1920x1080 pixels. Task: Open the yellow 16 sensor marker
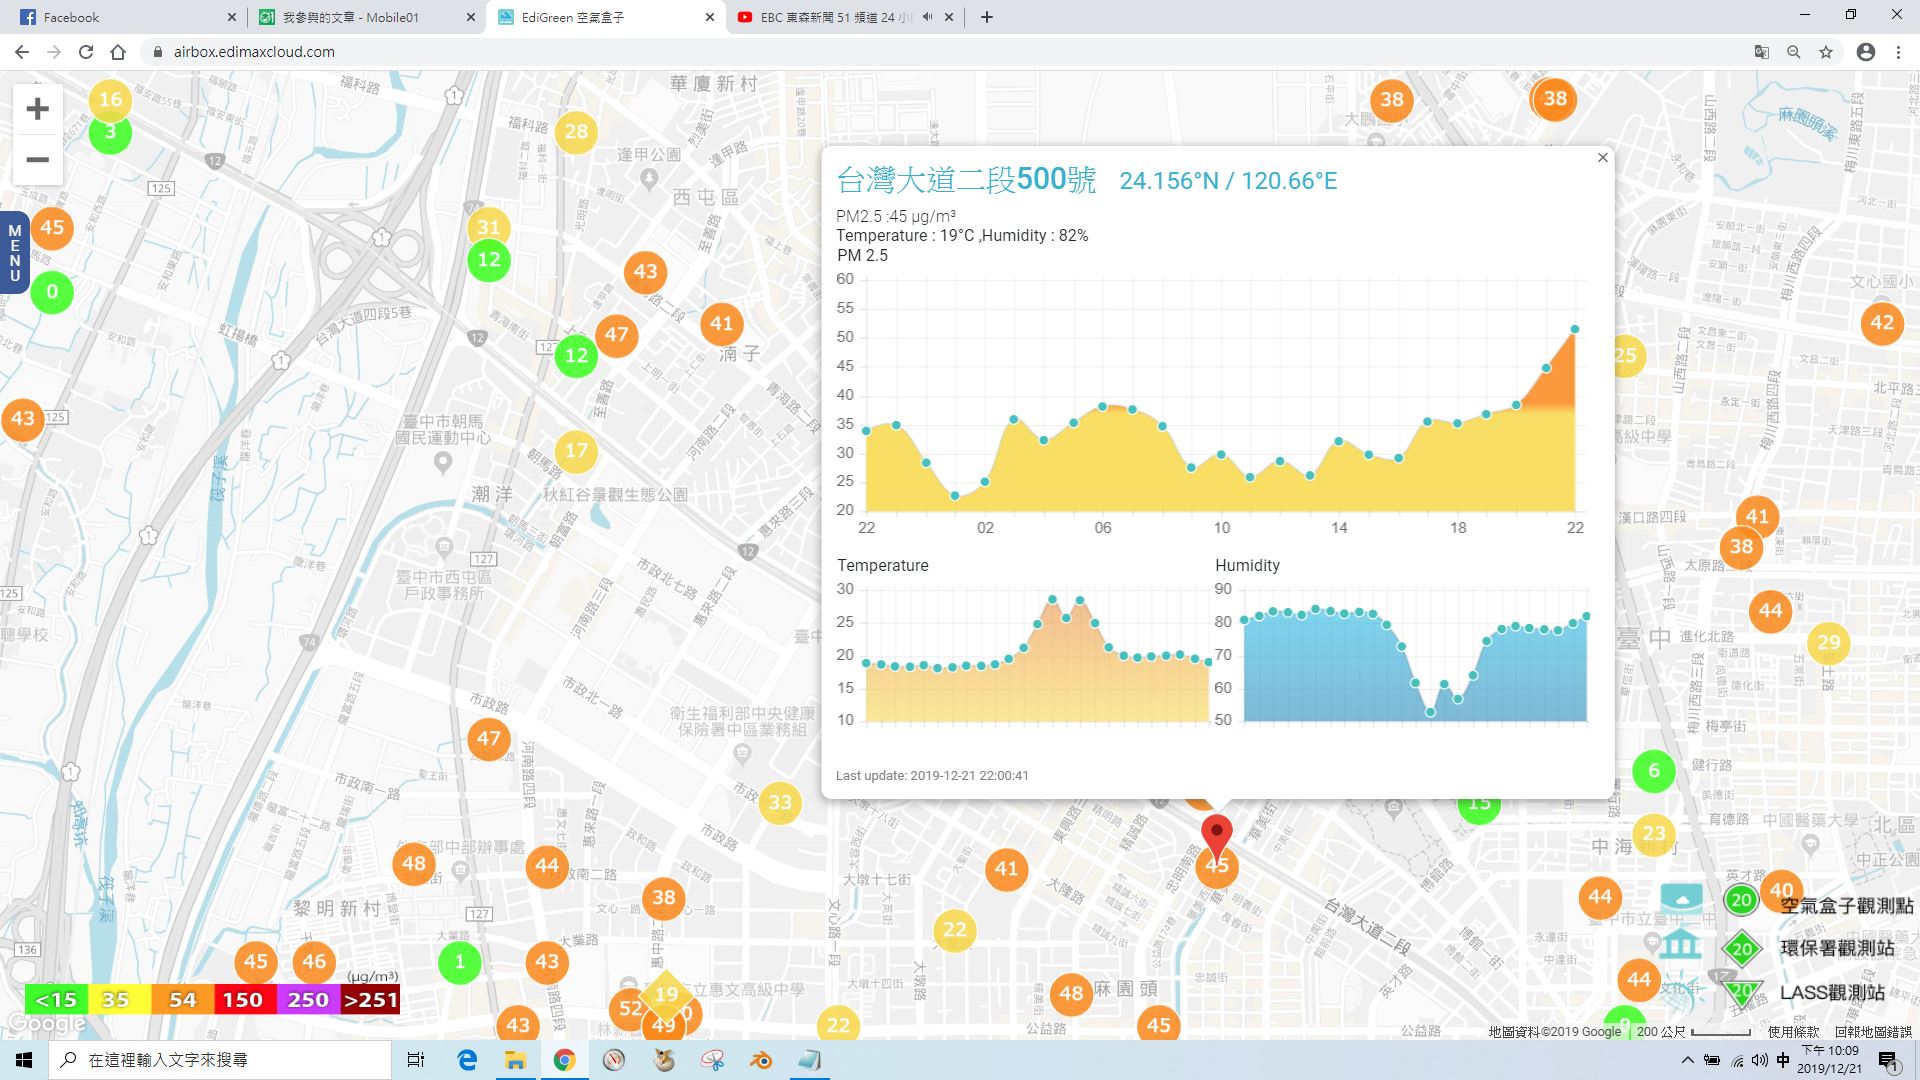pos(110,99)
